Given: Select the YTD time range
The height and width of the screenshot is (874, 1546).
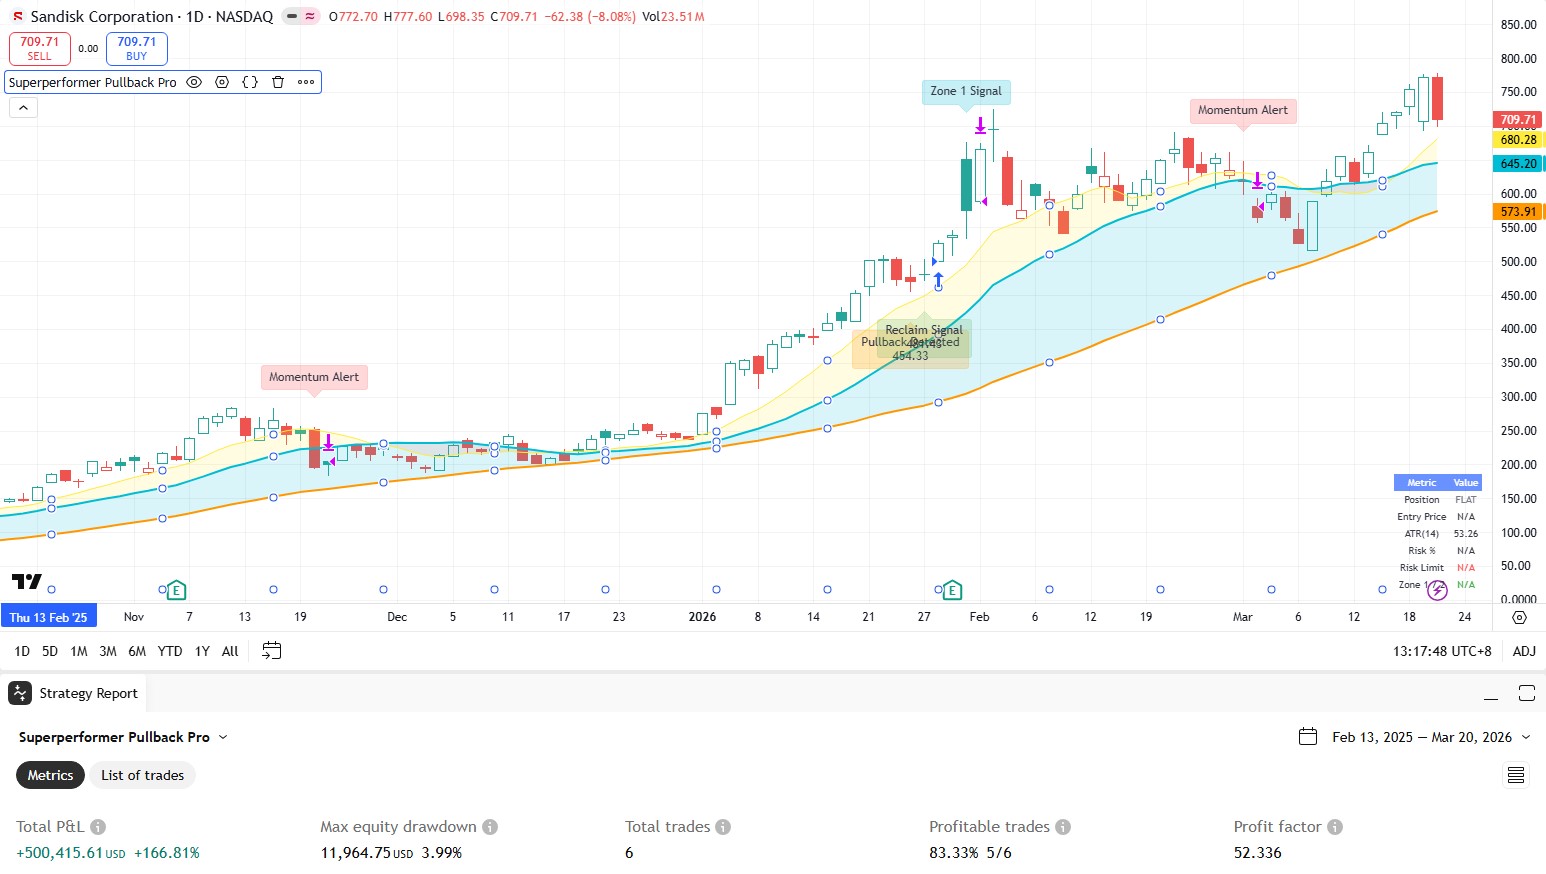Looking at the screenshot, I should pos(170,651).
